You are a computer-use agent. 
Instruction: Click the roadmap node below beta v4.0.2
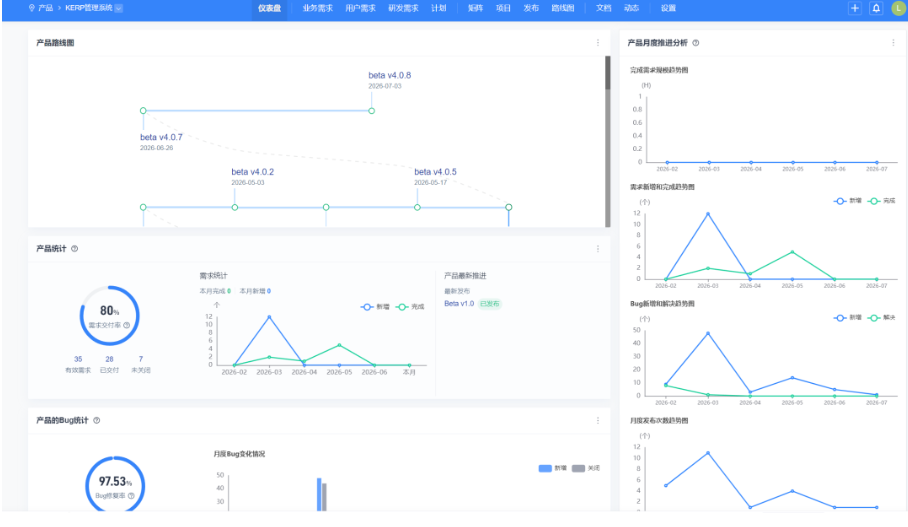(235, 207)
